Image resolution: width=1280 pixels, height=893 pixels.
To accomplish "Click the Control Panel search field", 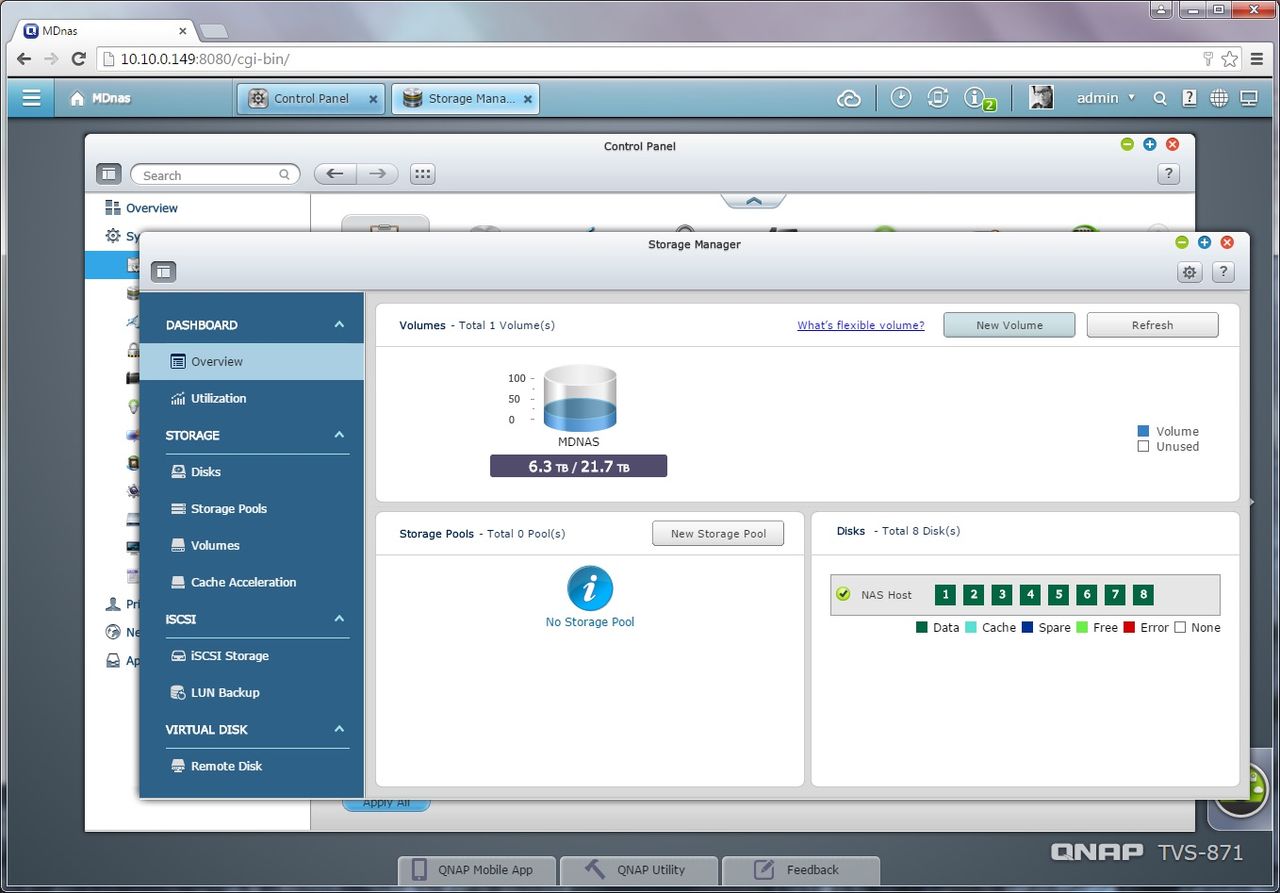I will [x=215, y=175].
